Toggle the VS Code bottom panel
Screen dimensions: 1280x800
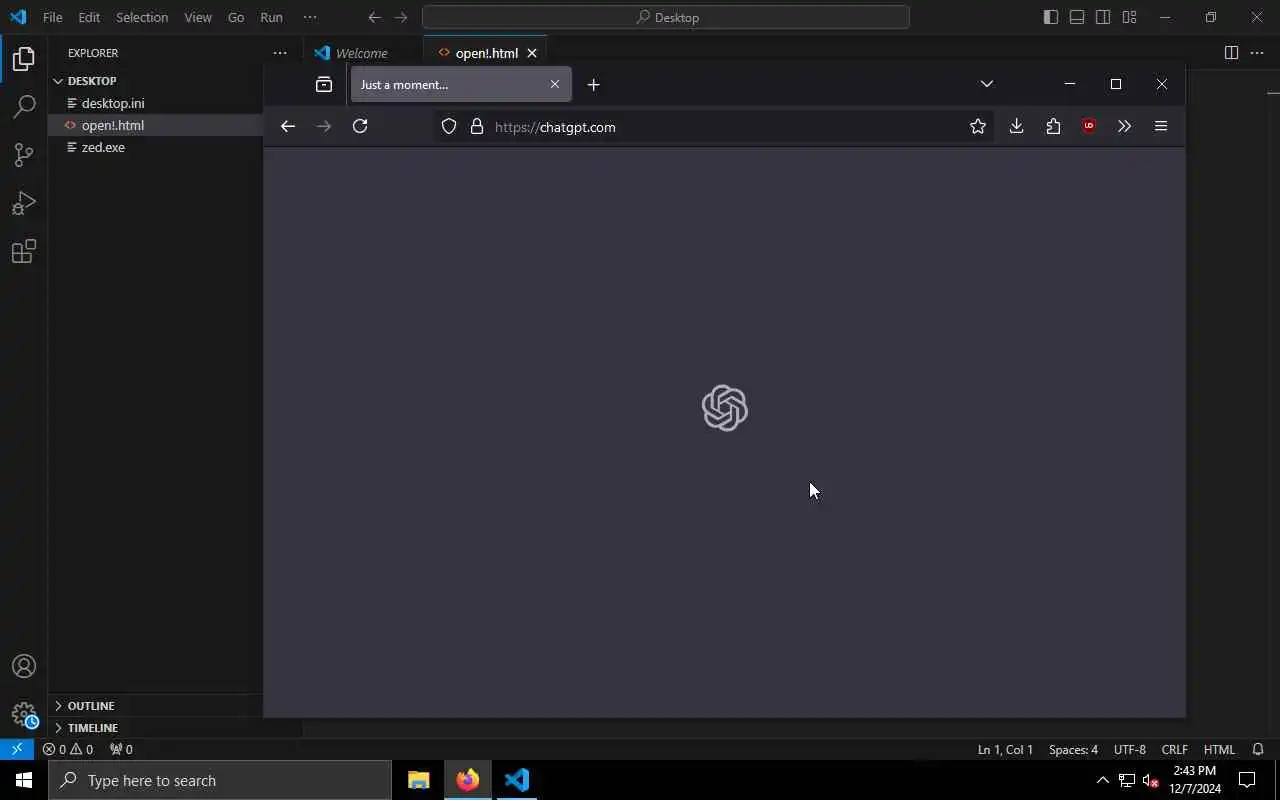pos(1077,17)
